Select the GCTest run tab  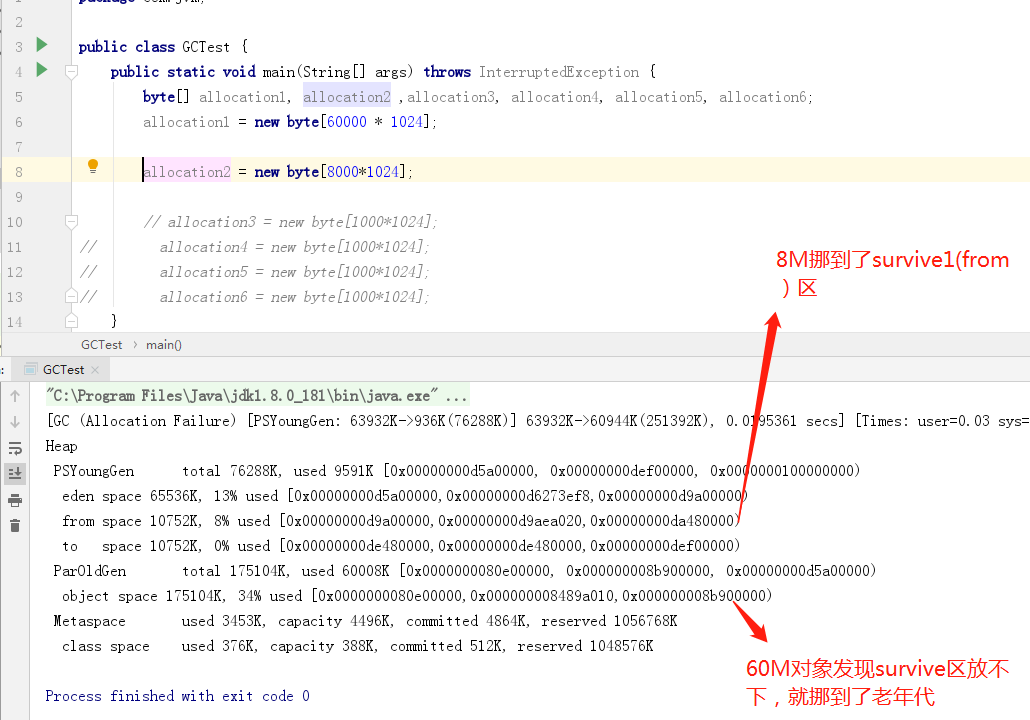pyautogui.click(x=63, y=370)
